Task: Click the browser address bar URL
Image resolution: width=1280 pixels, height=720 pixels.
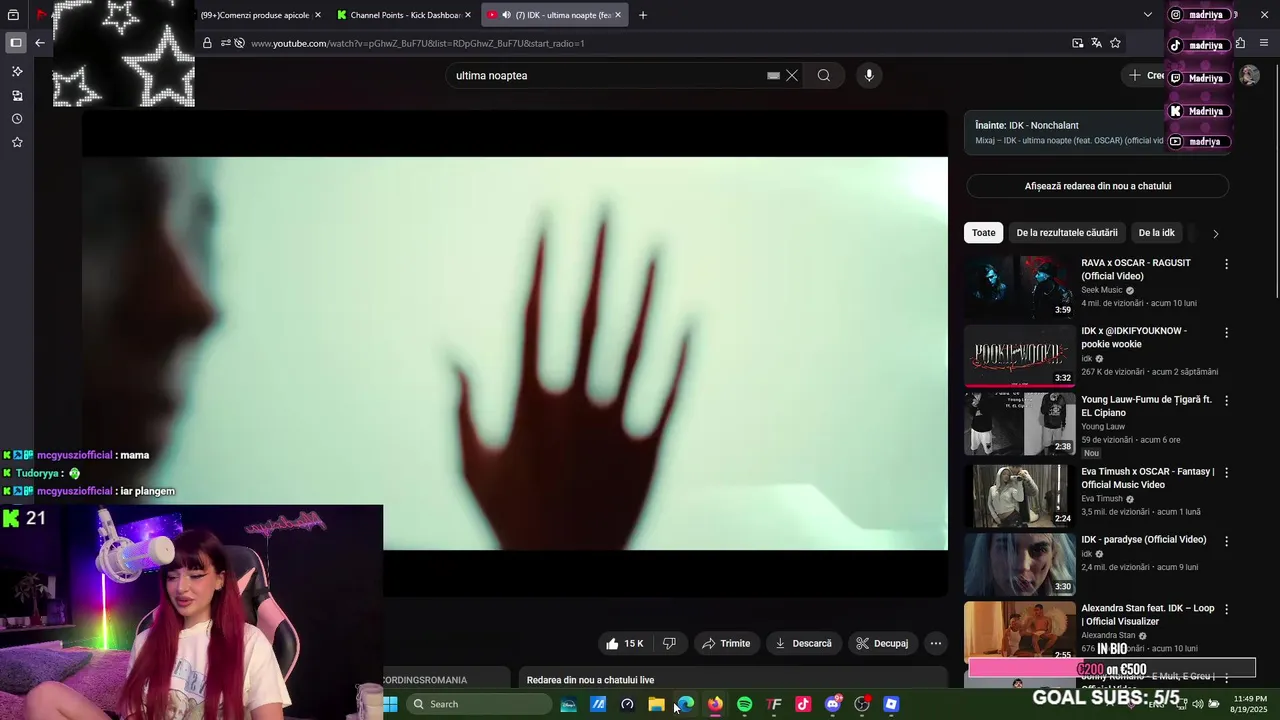Action: [x=417, y=43]
